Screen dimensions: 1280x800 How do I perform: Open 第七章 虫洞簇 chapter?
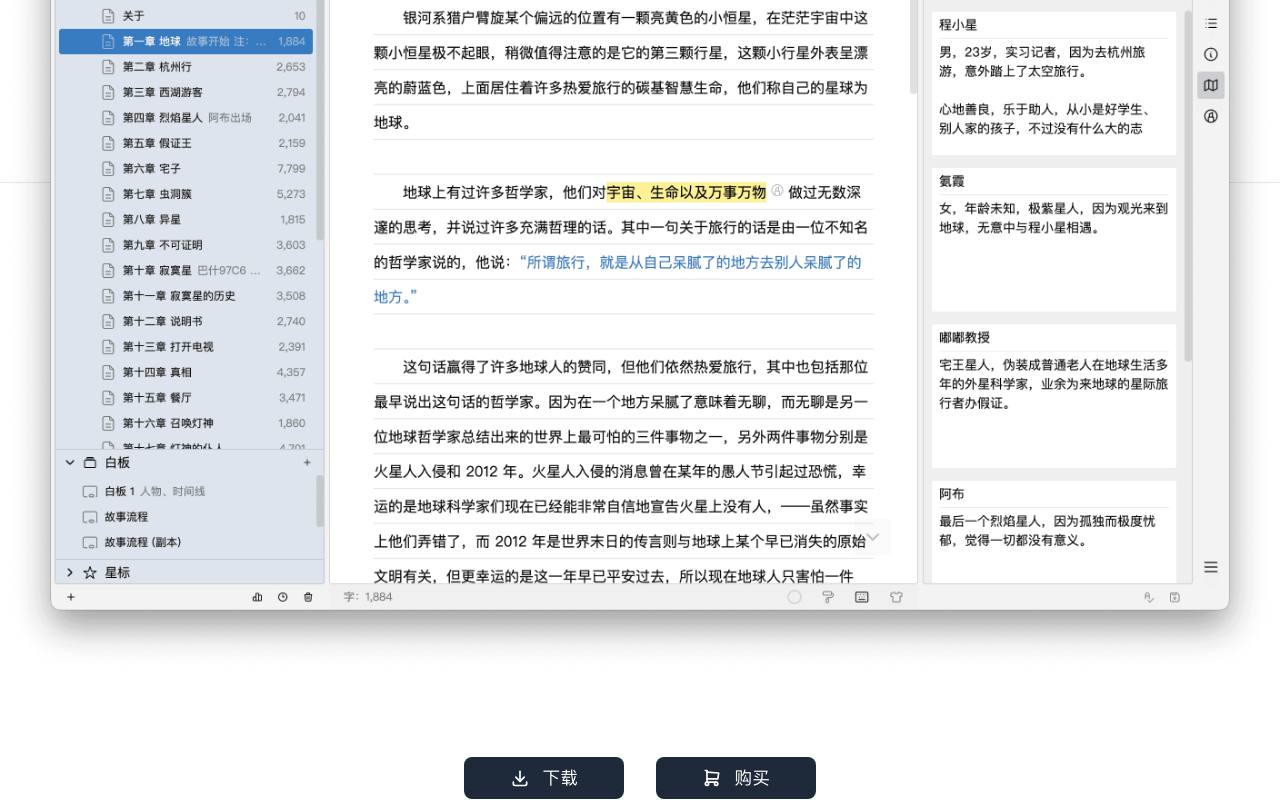coord(186,194)
